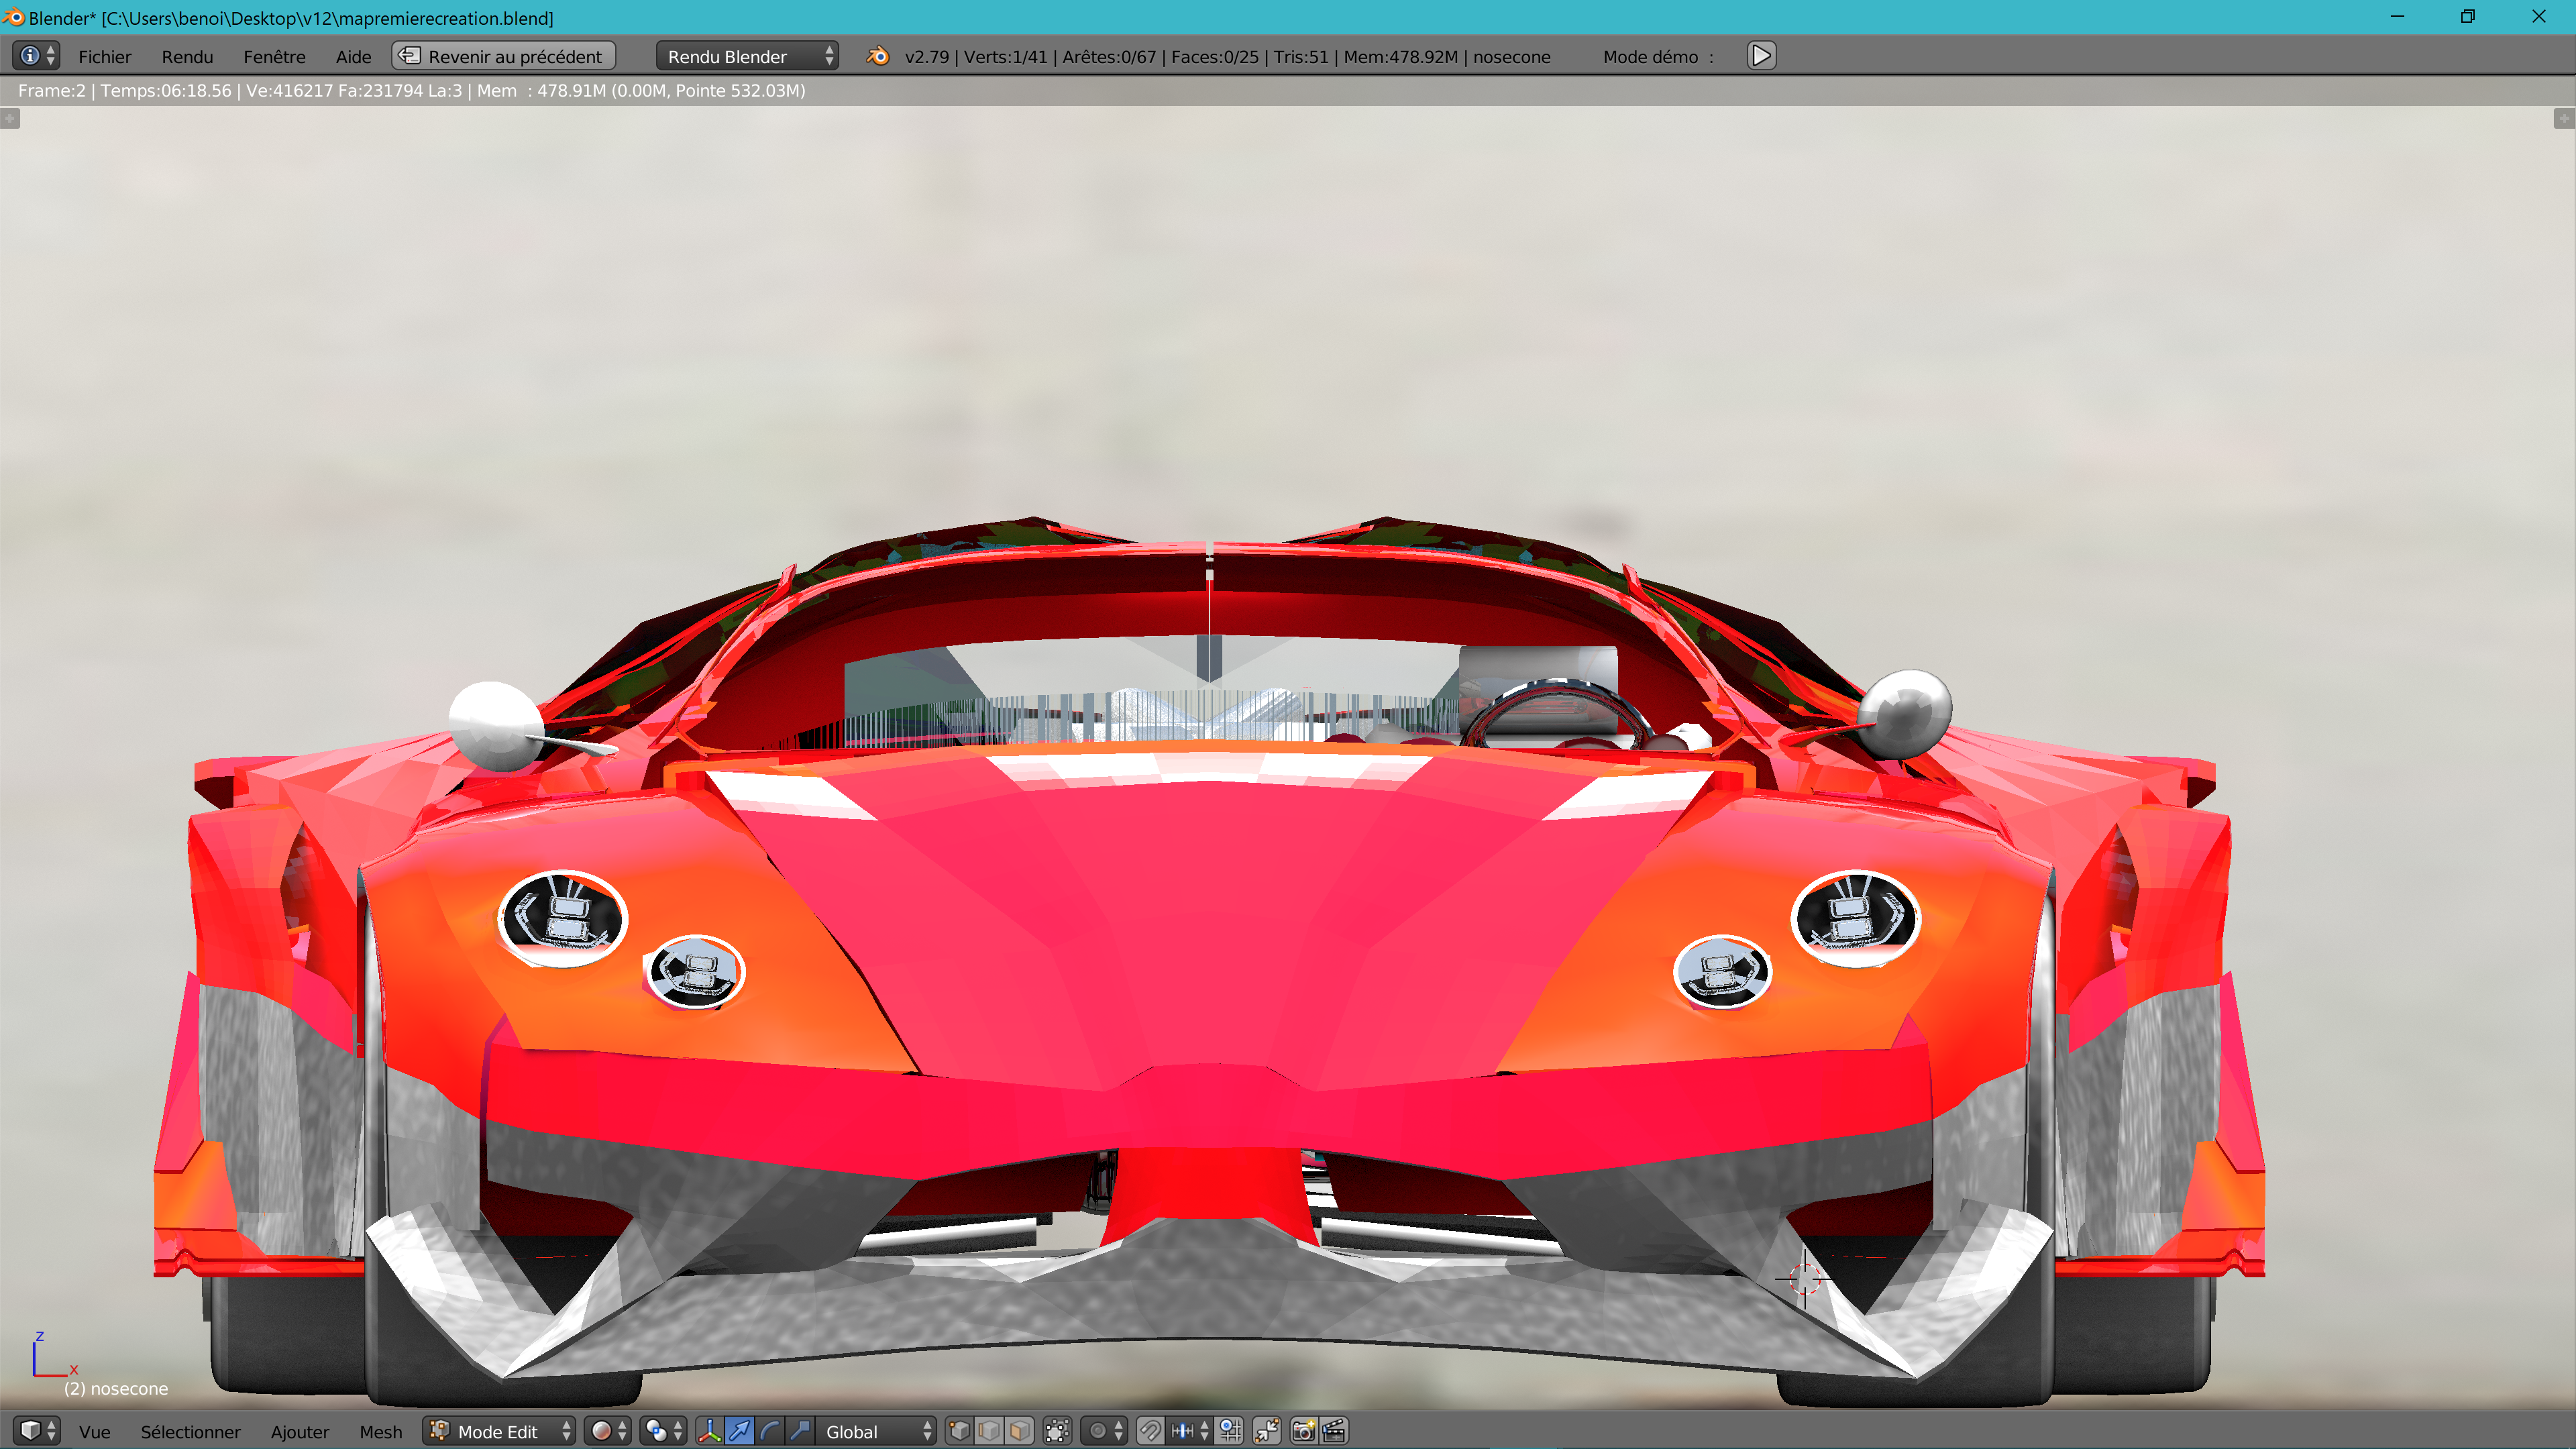Open the viewport shading dropdown
The image size is (2576, 1449).
(608, 1431)
